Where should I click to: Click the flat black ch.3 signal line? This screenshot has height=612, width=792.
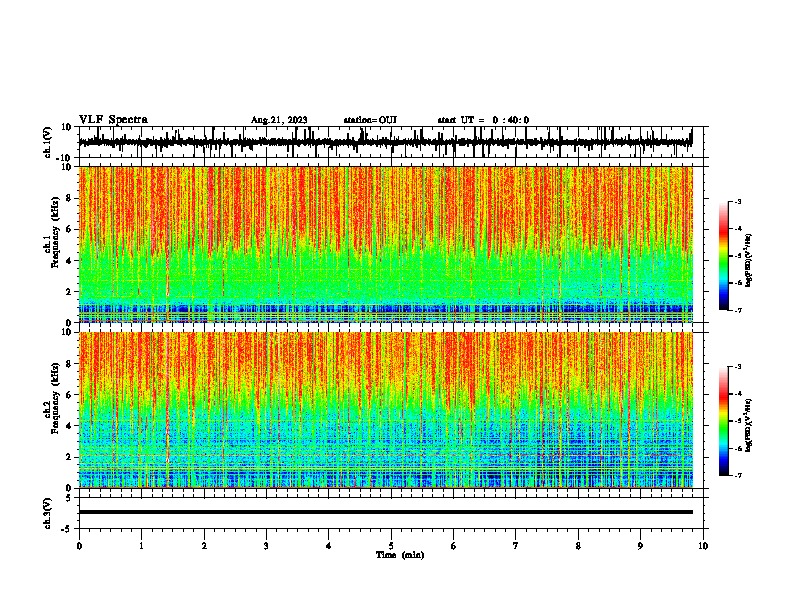pos(385,512)
